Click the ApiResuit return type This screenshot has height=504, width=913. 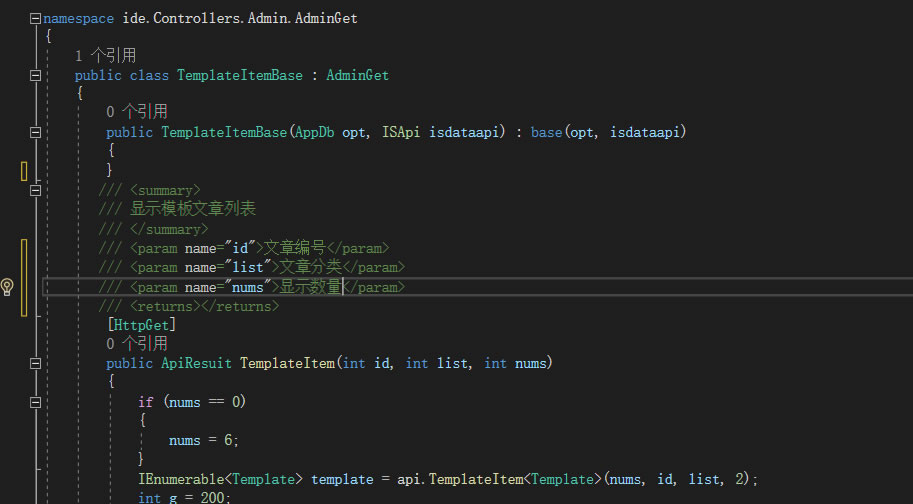tap(196, 364)
